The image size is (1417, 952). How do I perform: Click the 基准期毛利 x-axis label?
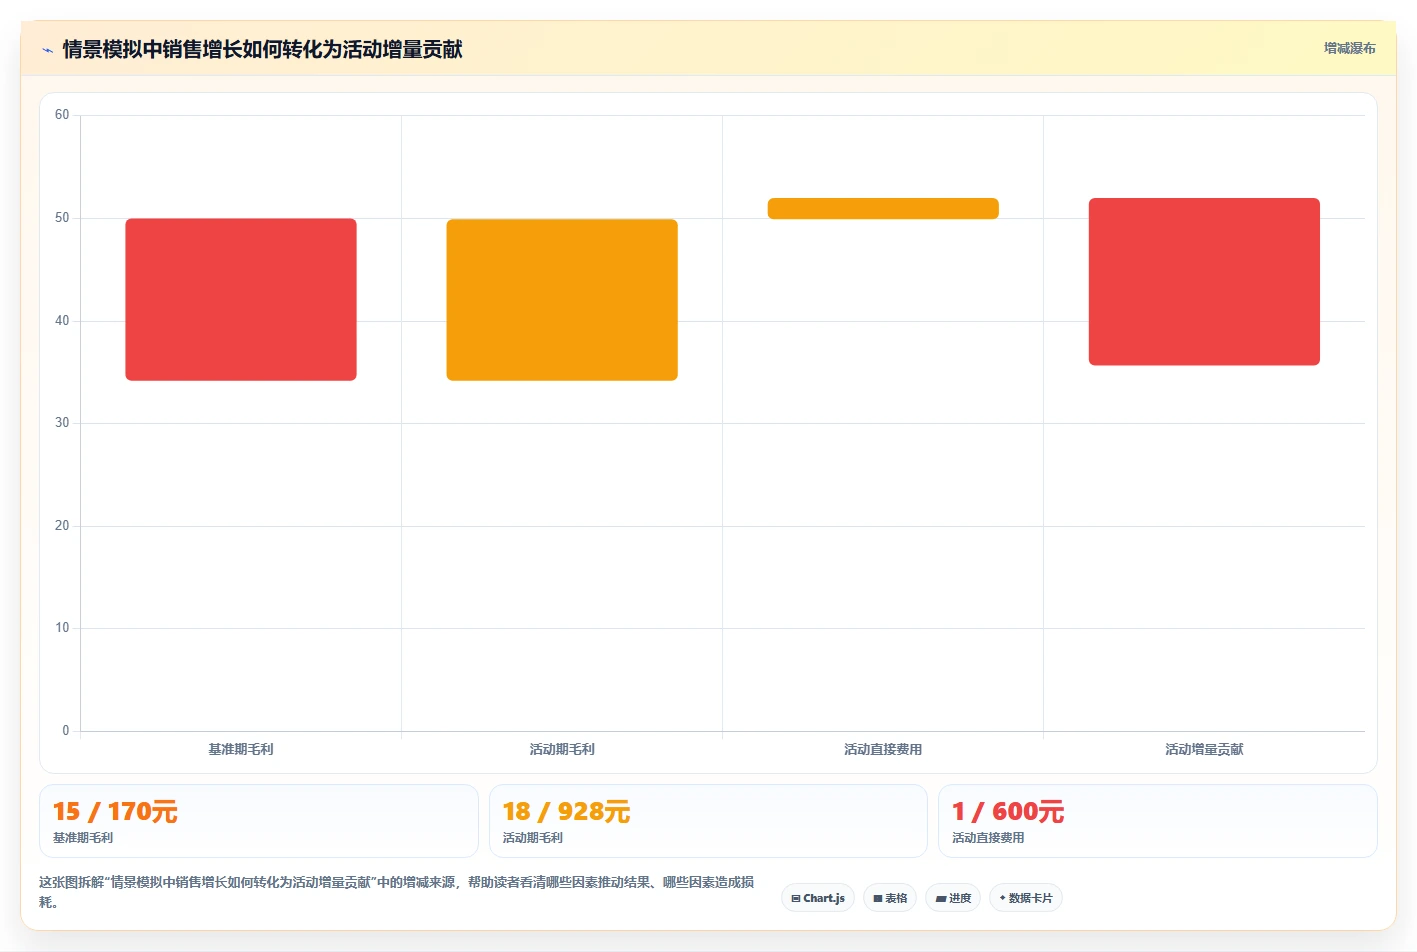241,749
